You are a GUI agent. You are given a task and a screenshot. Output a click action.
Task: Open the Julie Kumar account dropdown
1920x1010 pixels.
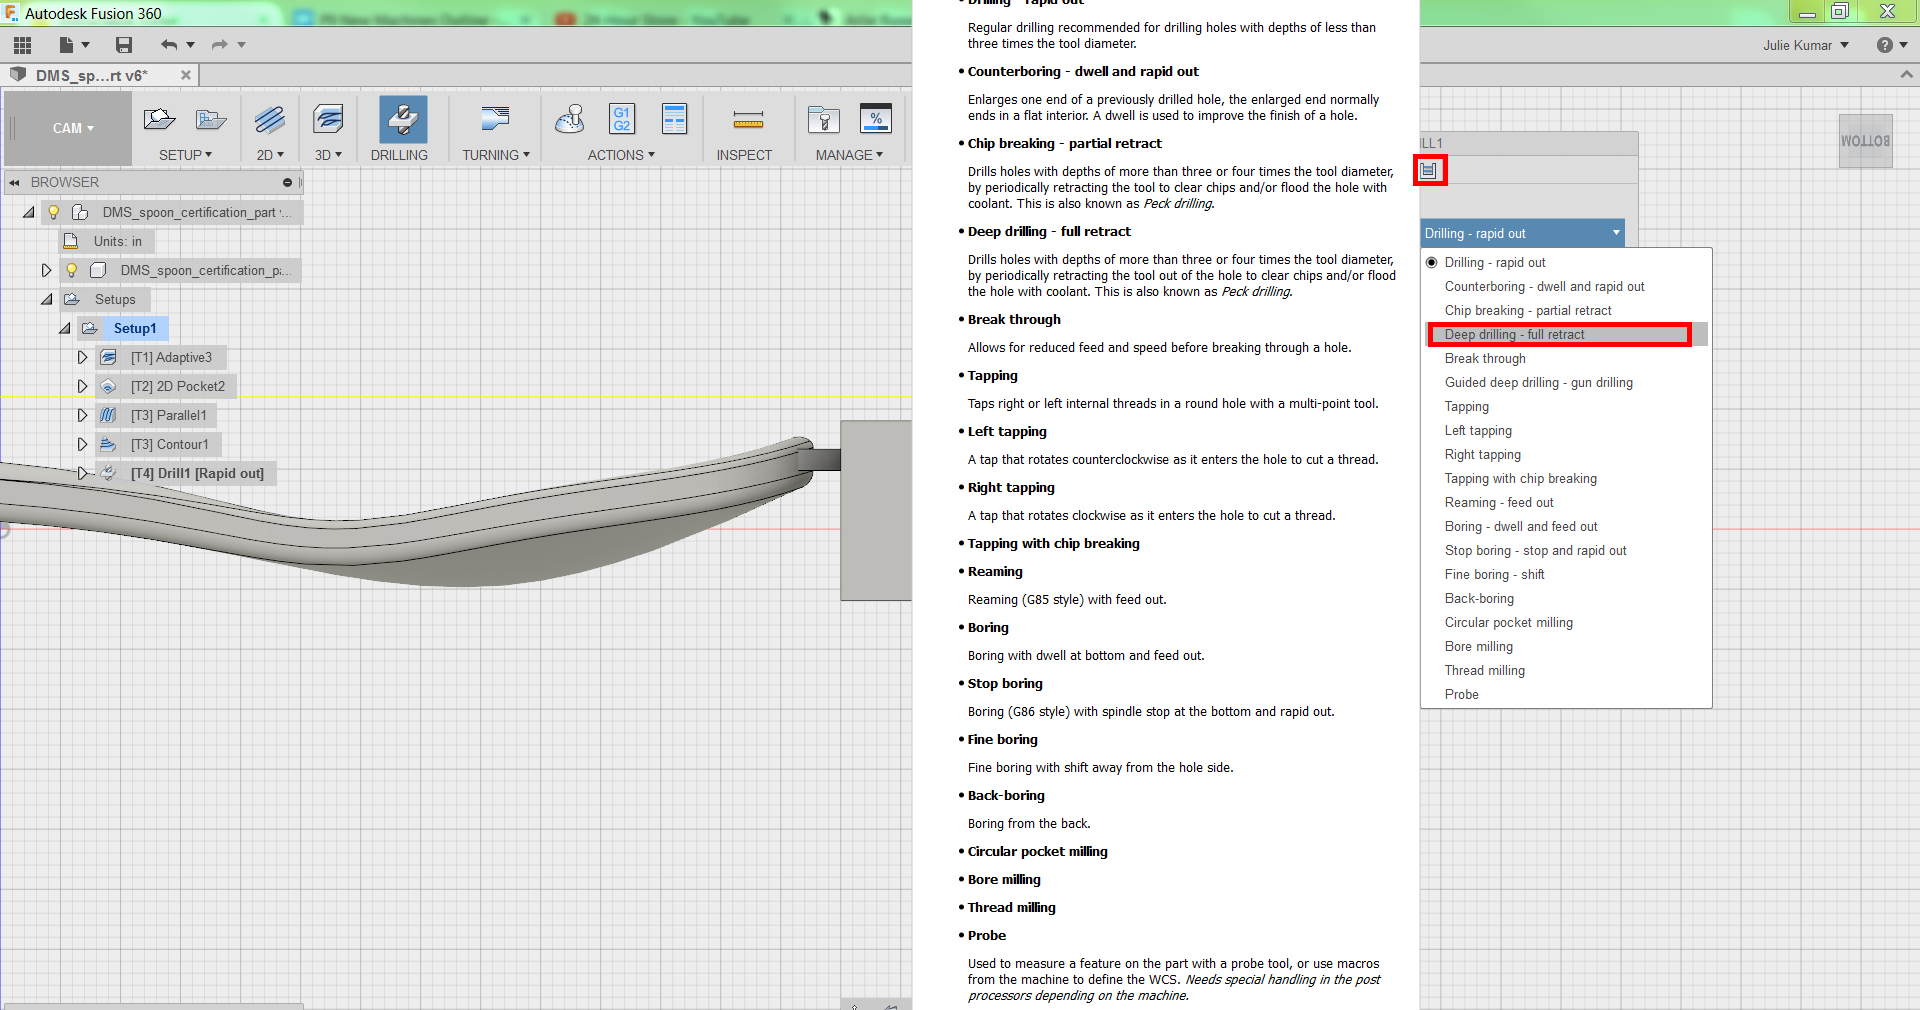point(1806,45)
